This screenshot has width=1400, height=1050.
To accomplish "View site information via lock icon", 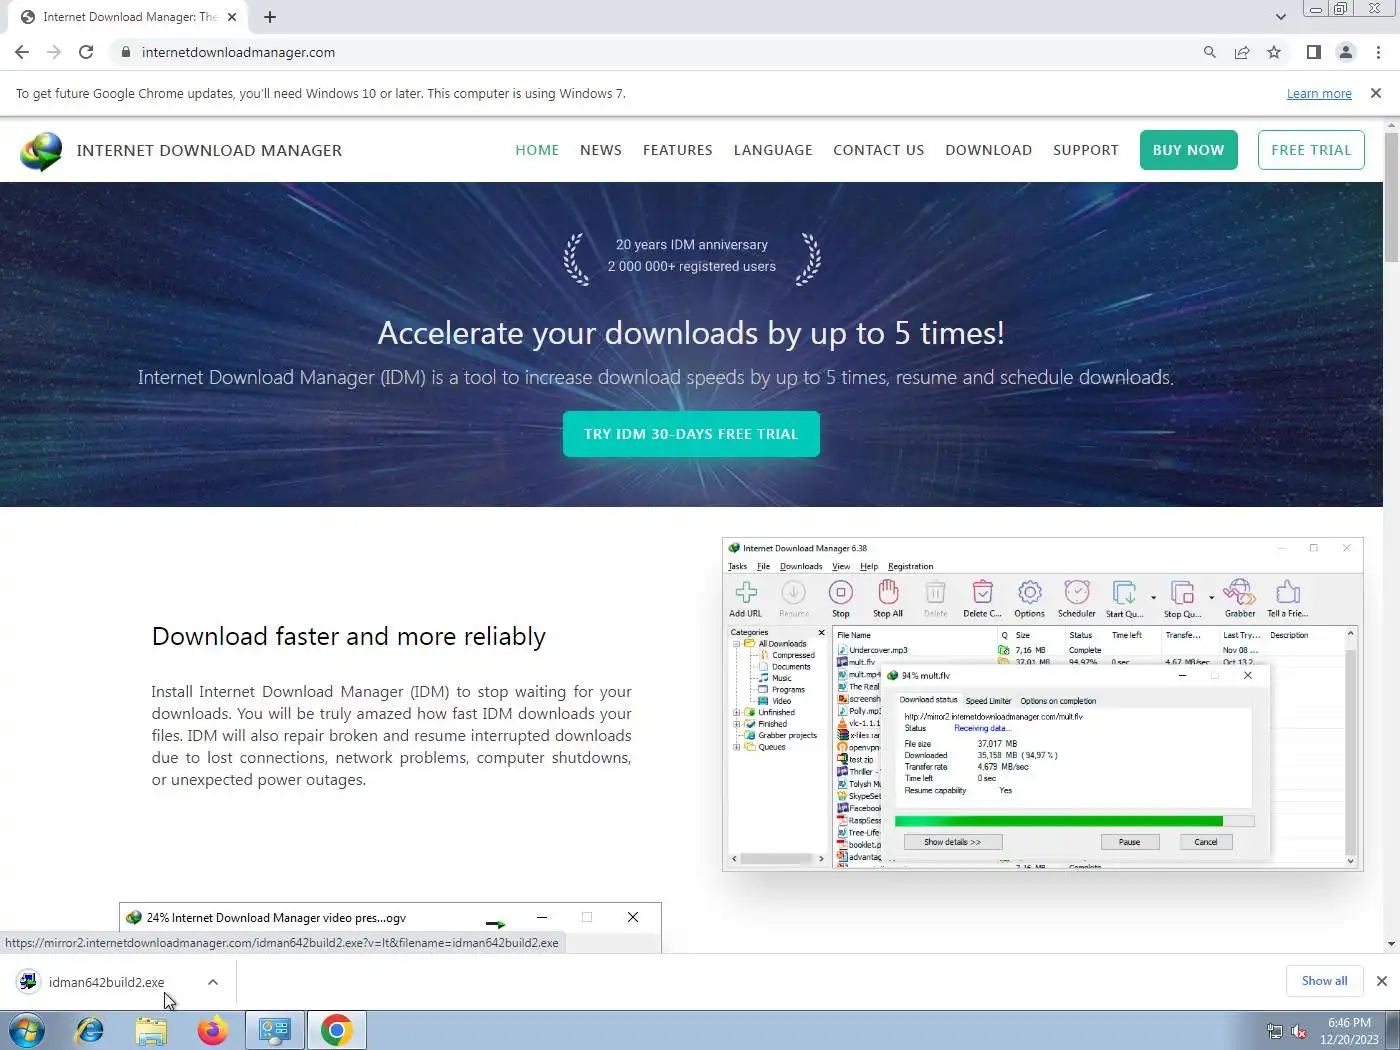I will (125, 52).
